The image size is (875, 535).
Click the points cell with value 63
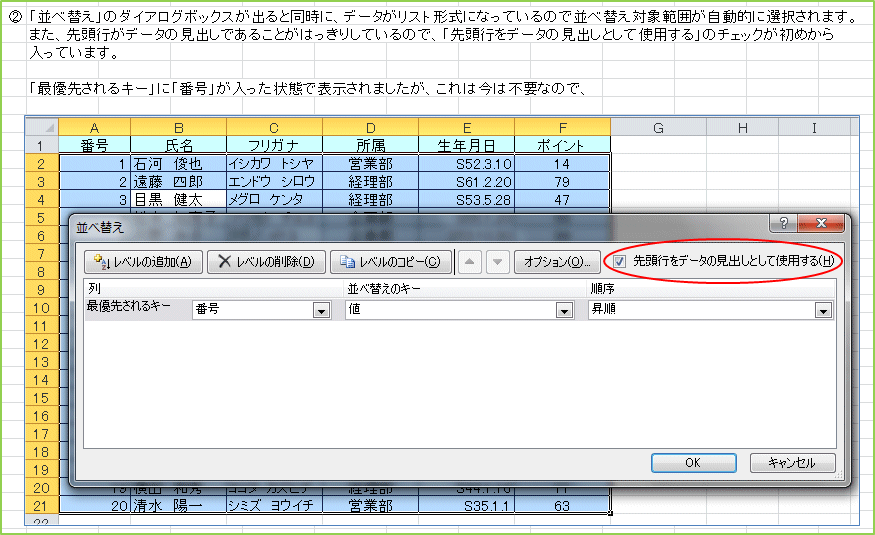tap(562, 505)
